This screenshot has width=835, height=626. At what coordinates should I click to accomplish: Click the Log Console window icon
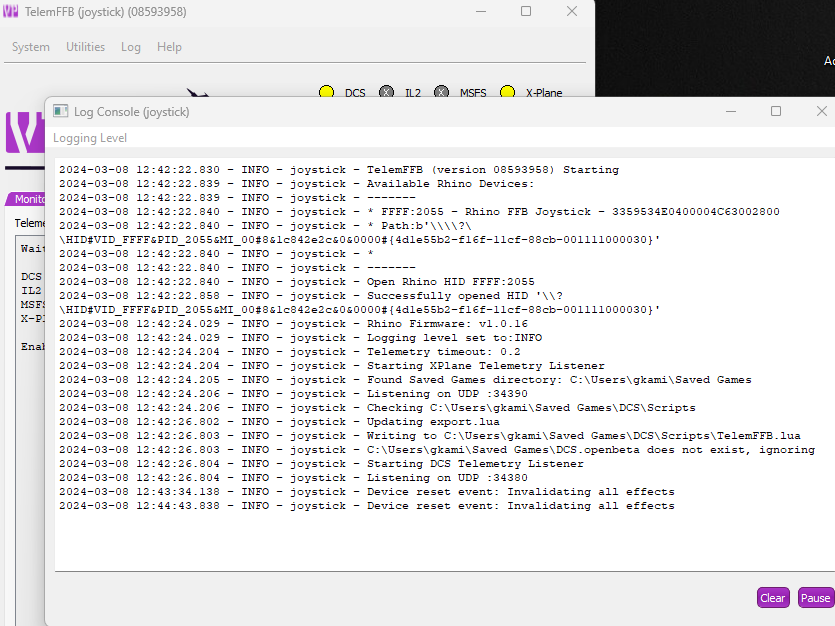(x=61, y=111)
